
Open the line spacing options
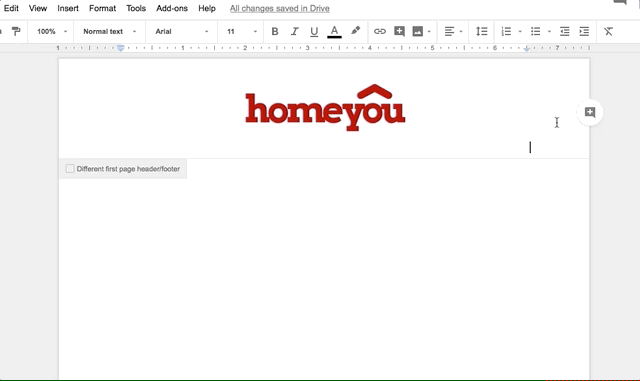tap(482, 31)
